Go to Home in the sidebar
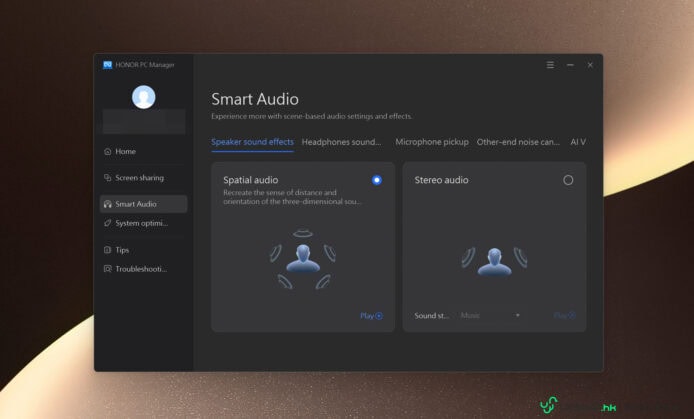This screenshot has width=694, height=419. [x=143, y=151]
